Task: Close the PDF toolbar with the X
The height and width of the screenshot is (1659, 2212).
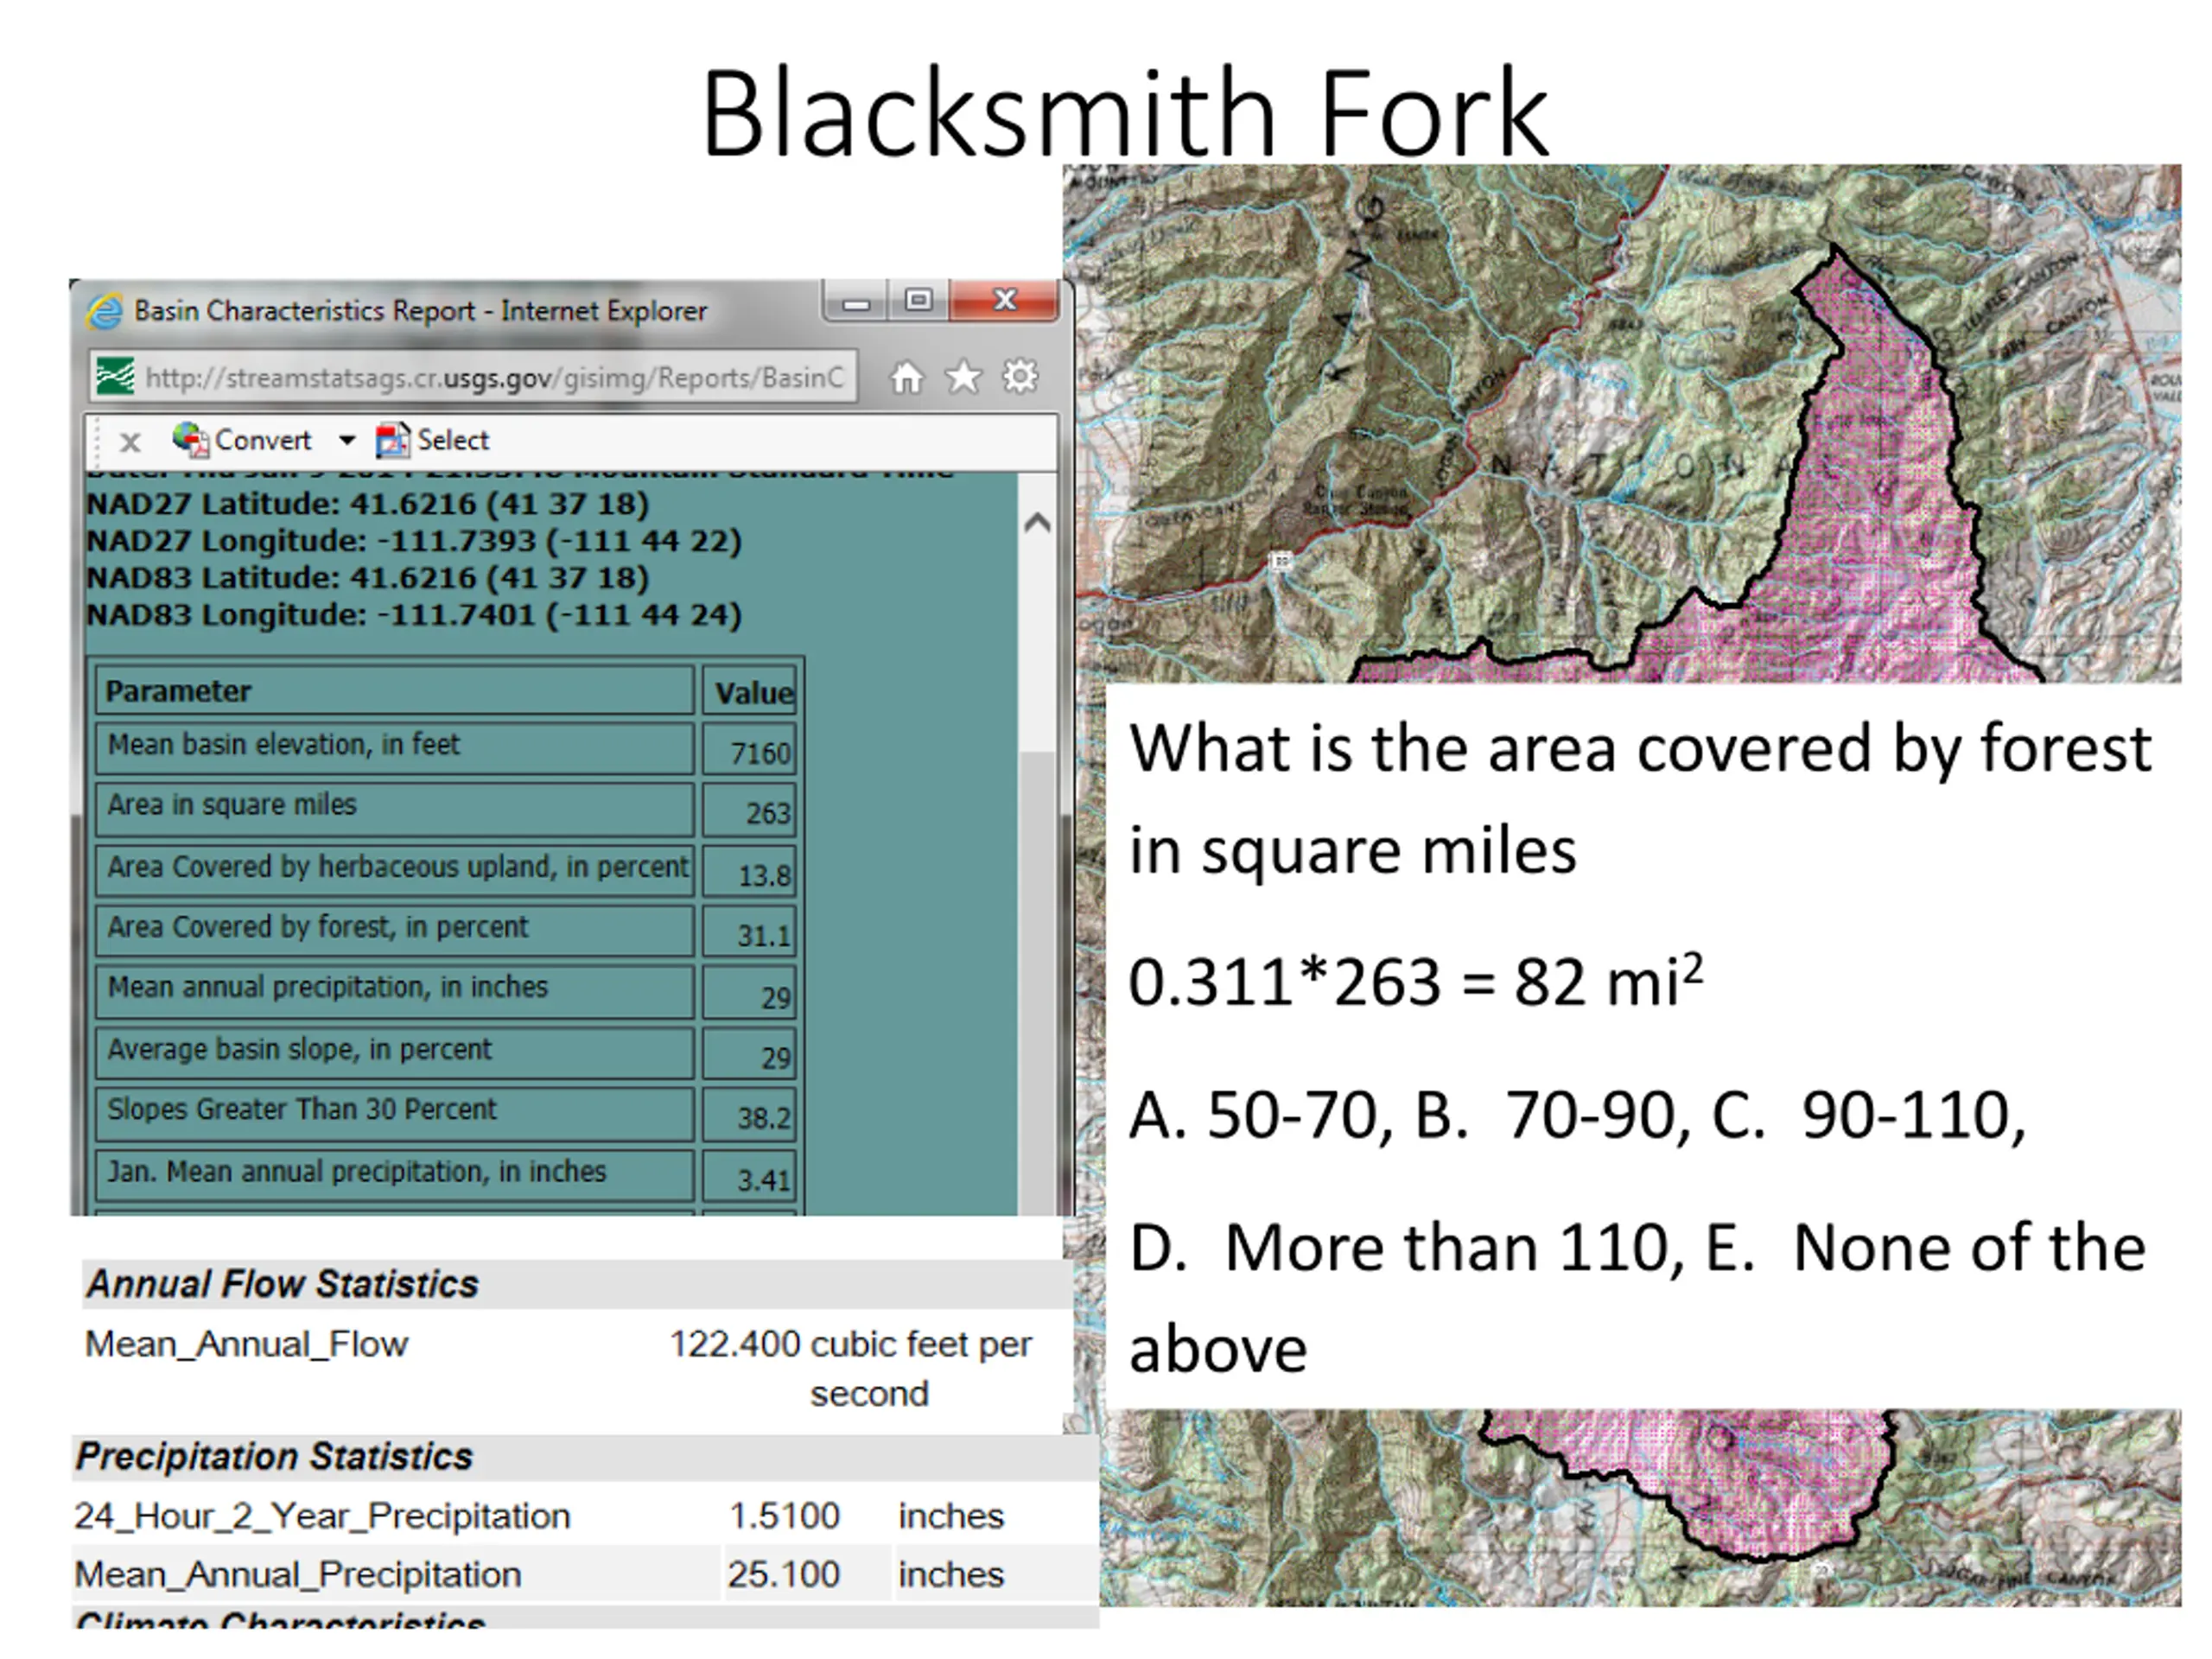Action: (130, 441)
